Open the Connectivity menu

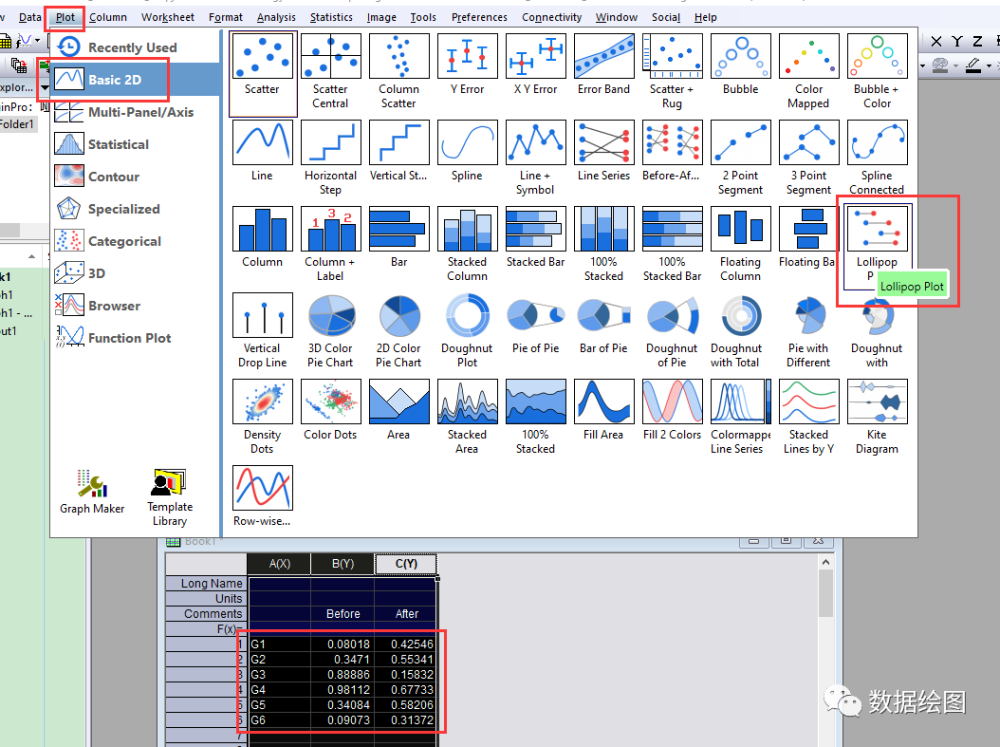[552, 17]
